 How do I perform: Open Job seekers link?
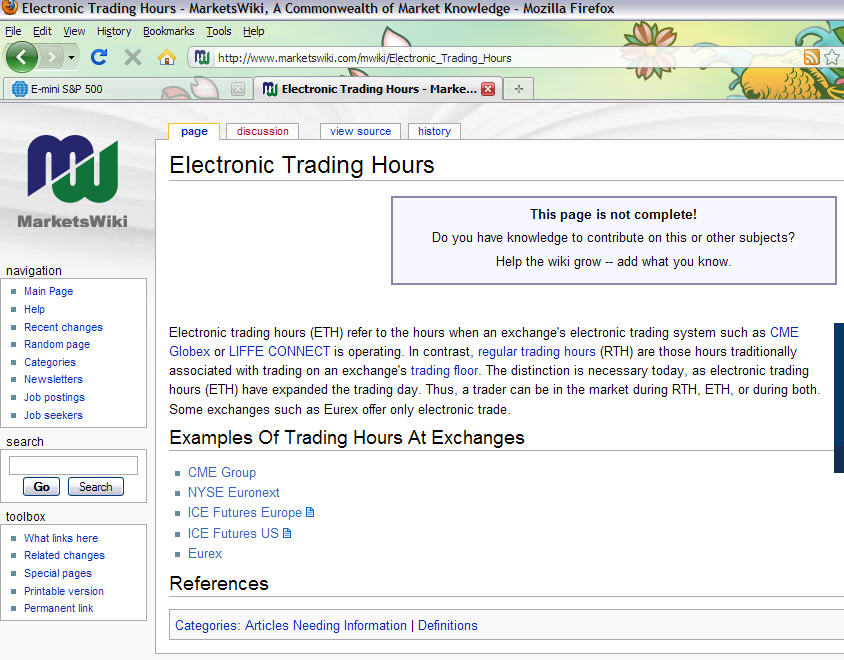[53, 415]
